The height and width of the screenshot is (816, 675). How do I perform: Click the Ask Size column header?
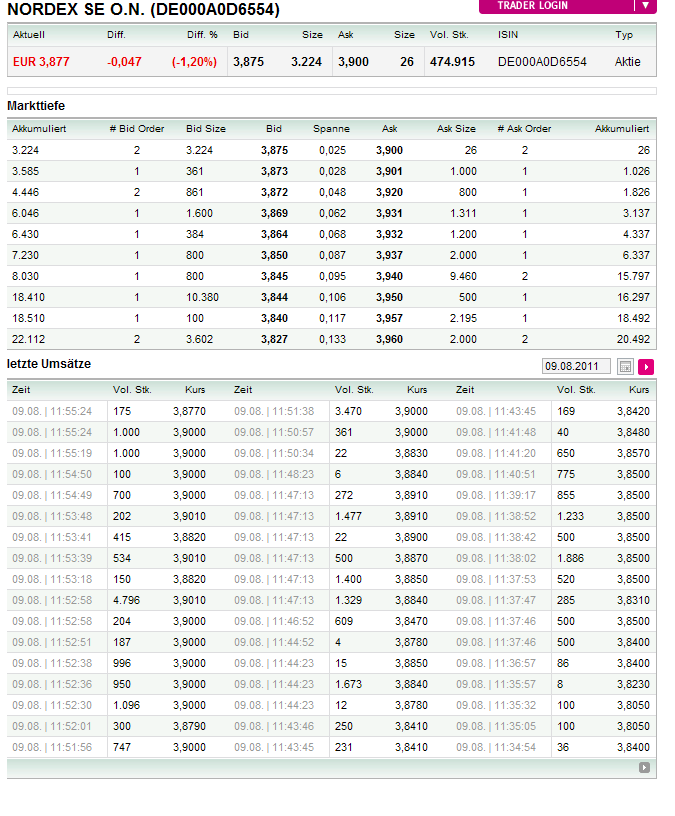456,129
